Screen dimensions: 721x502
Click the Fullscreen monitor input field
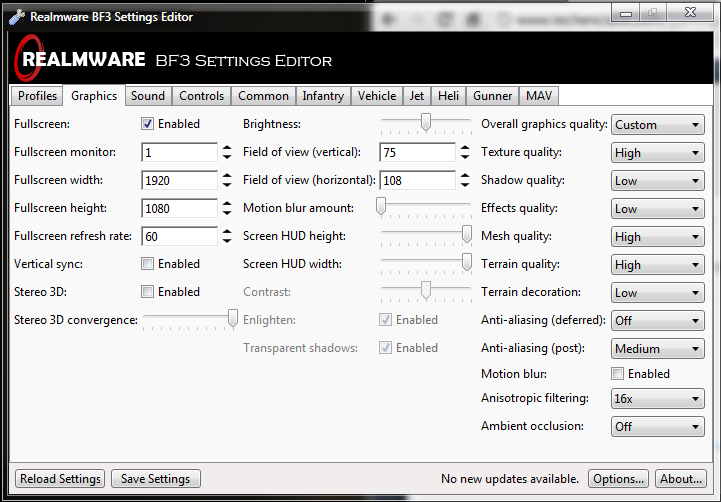(179, 152)
